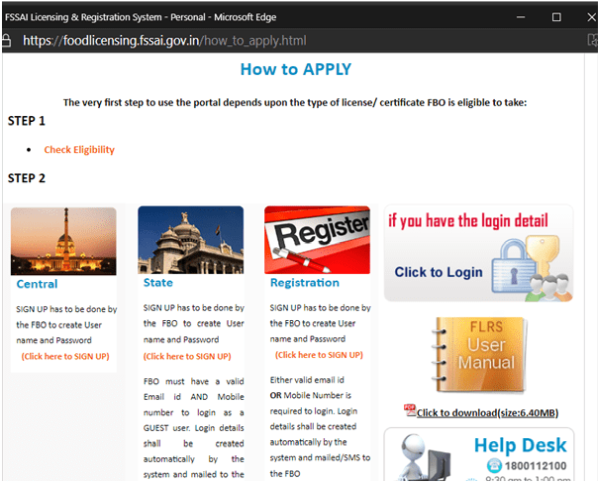
Task: Click the URL address field
Action: pos(250,41)
